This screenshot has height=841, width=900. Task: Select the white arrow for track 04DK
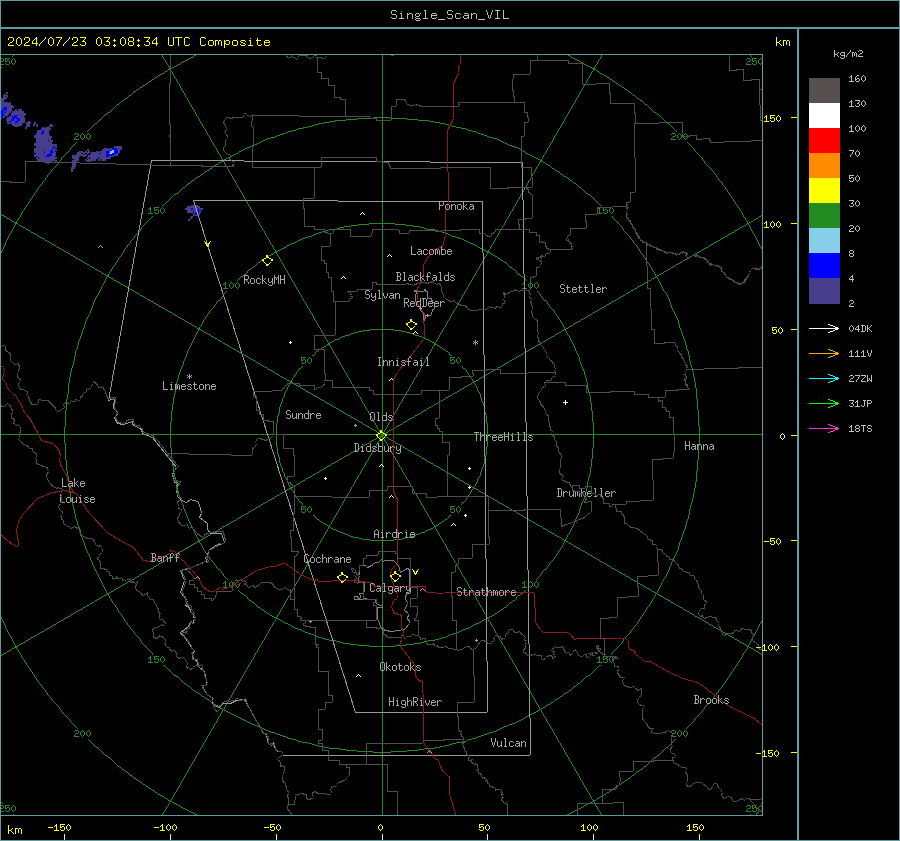tap(824, 328)
